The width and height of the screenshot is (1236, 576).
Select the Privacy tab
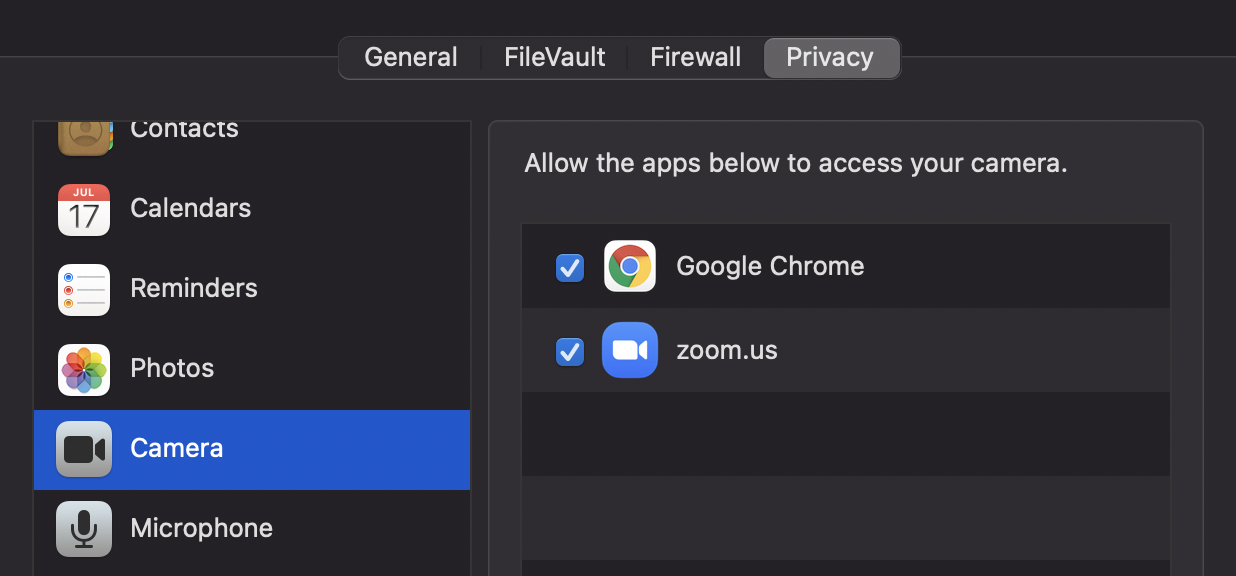pyautogui.click(x=830, y=57)
